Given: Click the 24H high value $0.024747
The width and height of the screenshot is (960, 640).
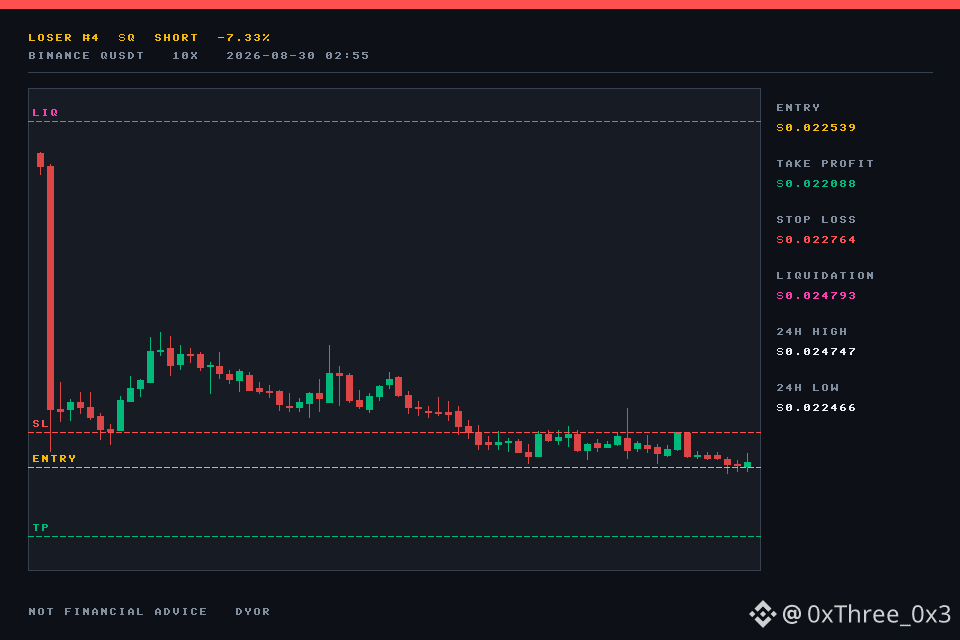Looking at the screenshot, I should tap(816, 352).
